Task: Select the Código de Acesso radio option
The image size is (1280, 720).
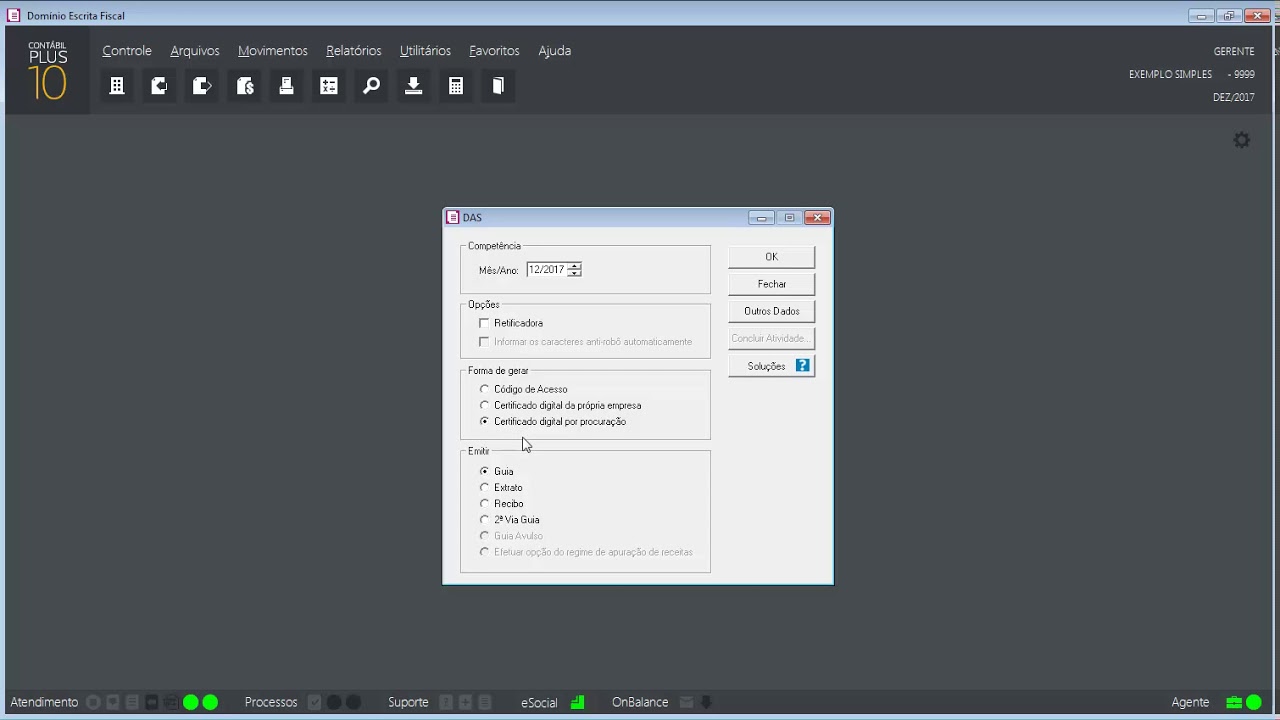Action: tap(484, 389)
